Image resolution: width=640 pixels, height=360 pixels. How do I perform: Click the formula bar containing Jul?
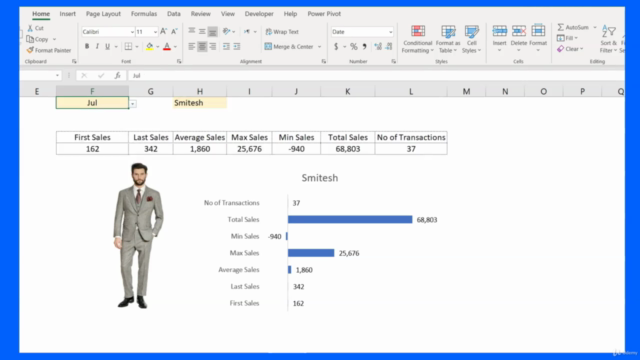(x=376, y=76)
